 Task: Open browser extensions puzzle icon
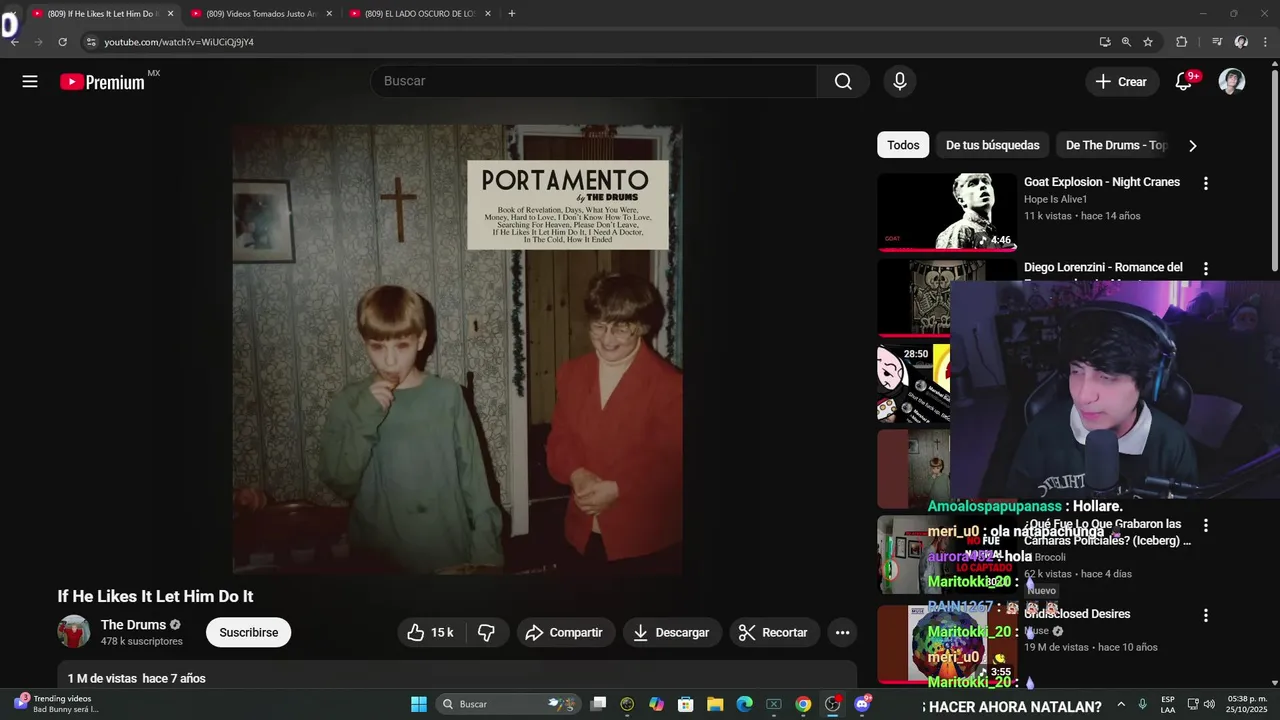[x=1181, y=42]
